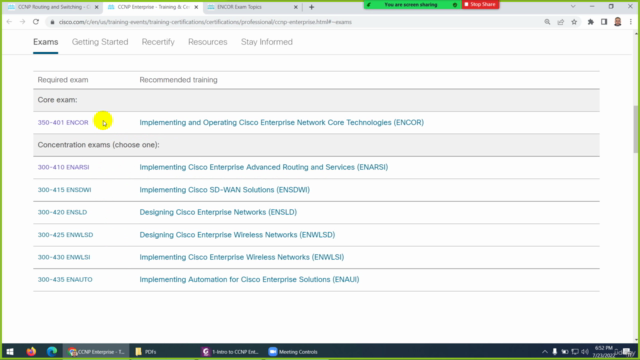Click the site lock icon in address bar
Screen dimensions: 640x360
click(52, 22)
